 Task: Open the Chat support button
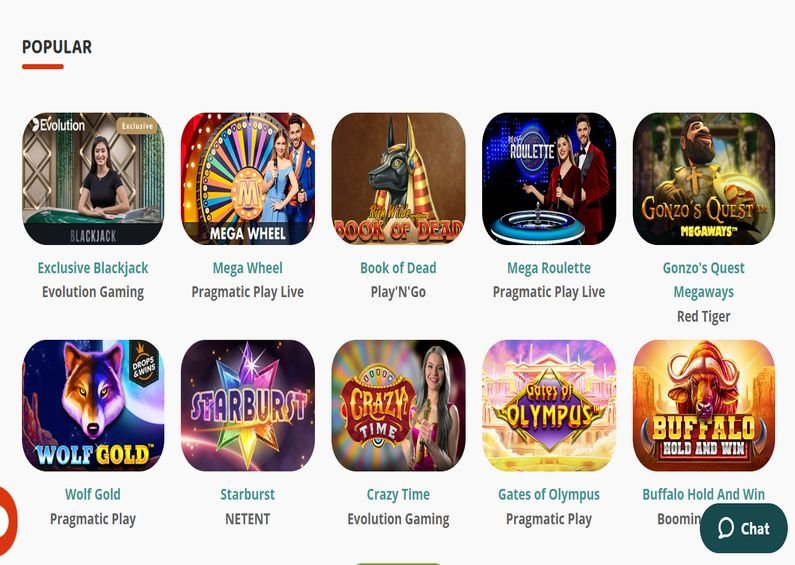[743, 528]
